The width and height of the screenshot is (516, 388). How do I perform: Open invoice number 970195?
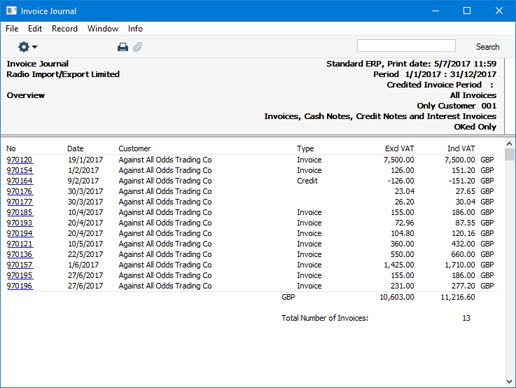(20, 275)
